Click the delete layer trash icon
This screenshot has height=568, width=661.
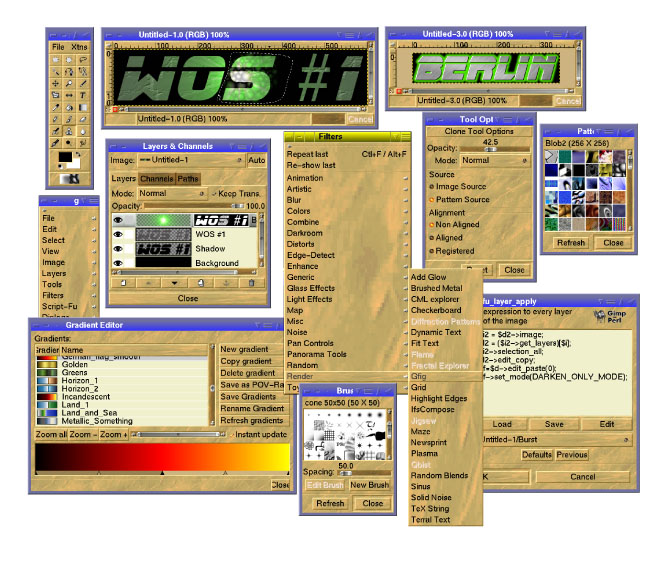252,283
